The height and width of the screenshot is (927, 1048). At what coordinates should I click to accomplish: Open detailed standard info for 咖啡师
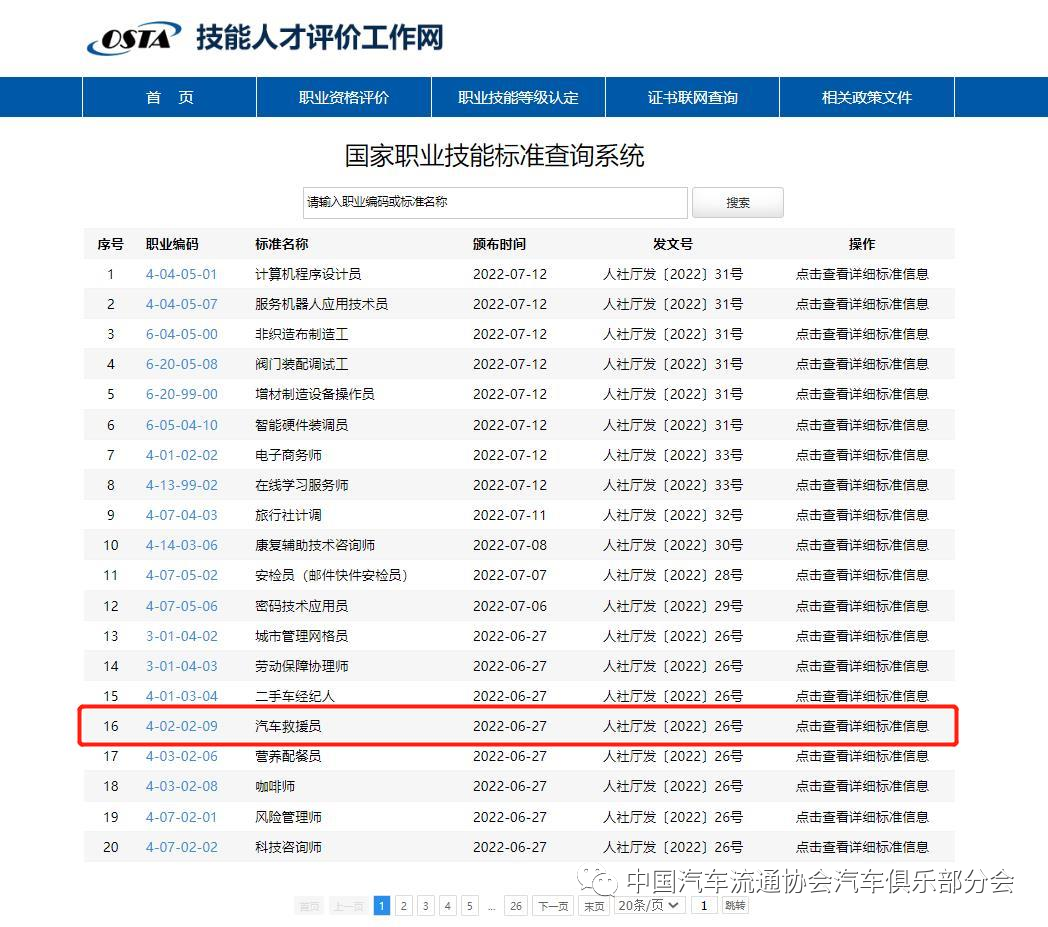tap(862, 786)
